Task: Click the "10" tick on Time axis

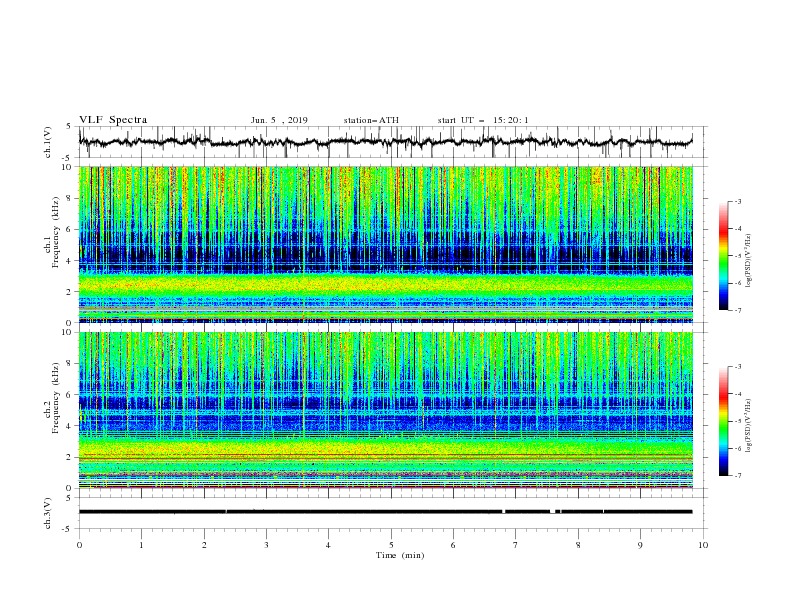Action: click(703, 545)
